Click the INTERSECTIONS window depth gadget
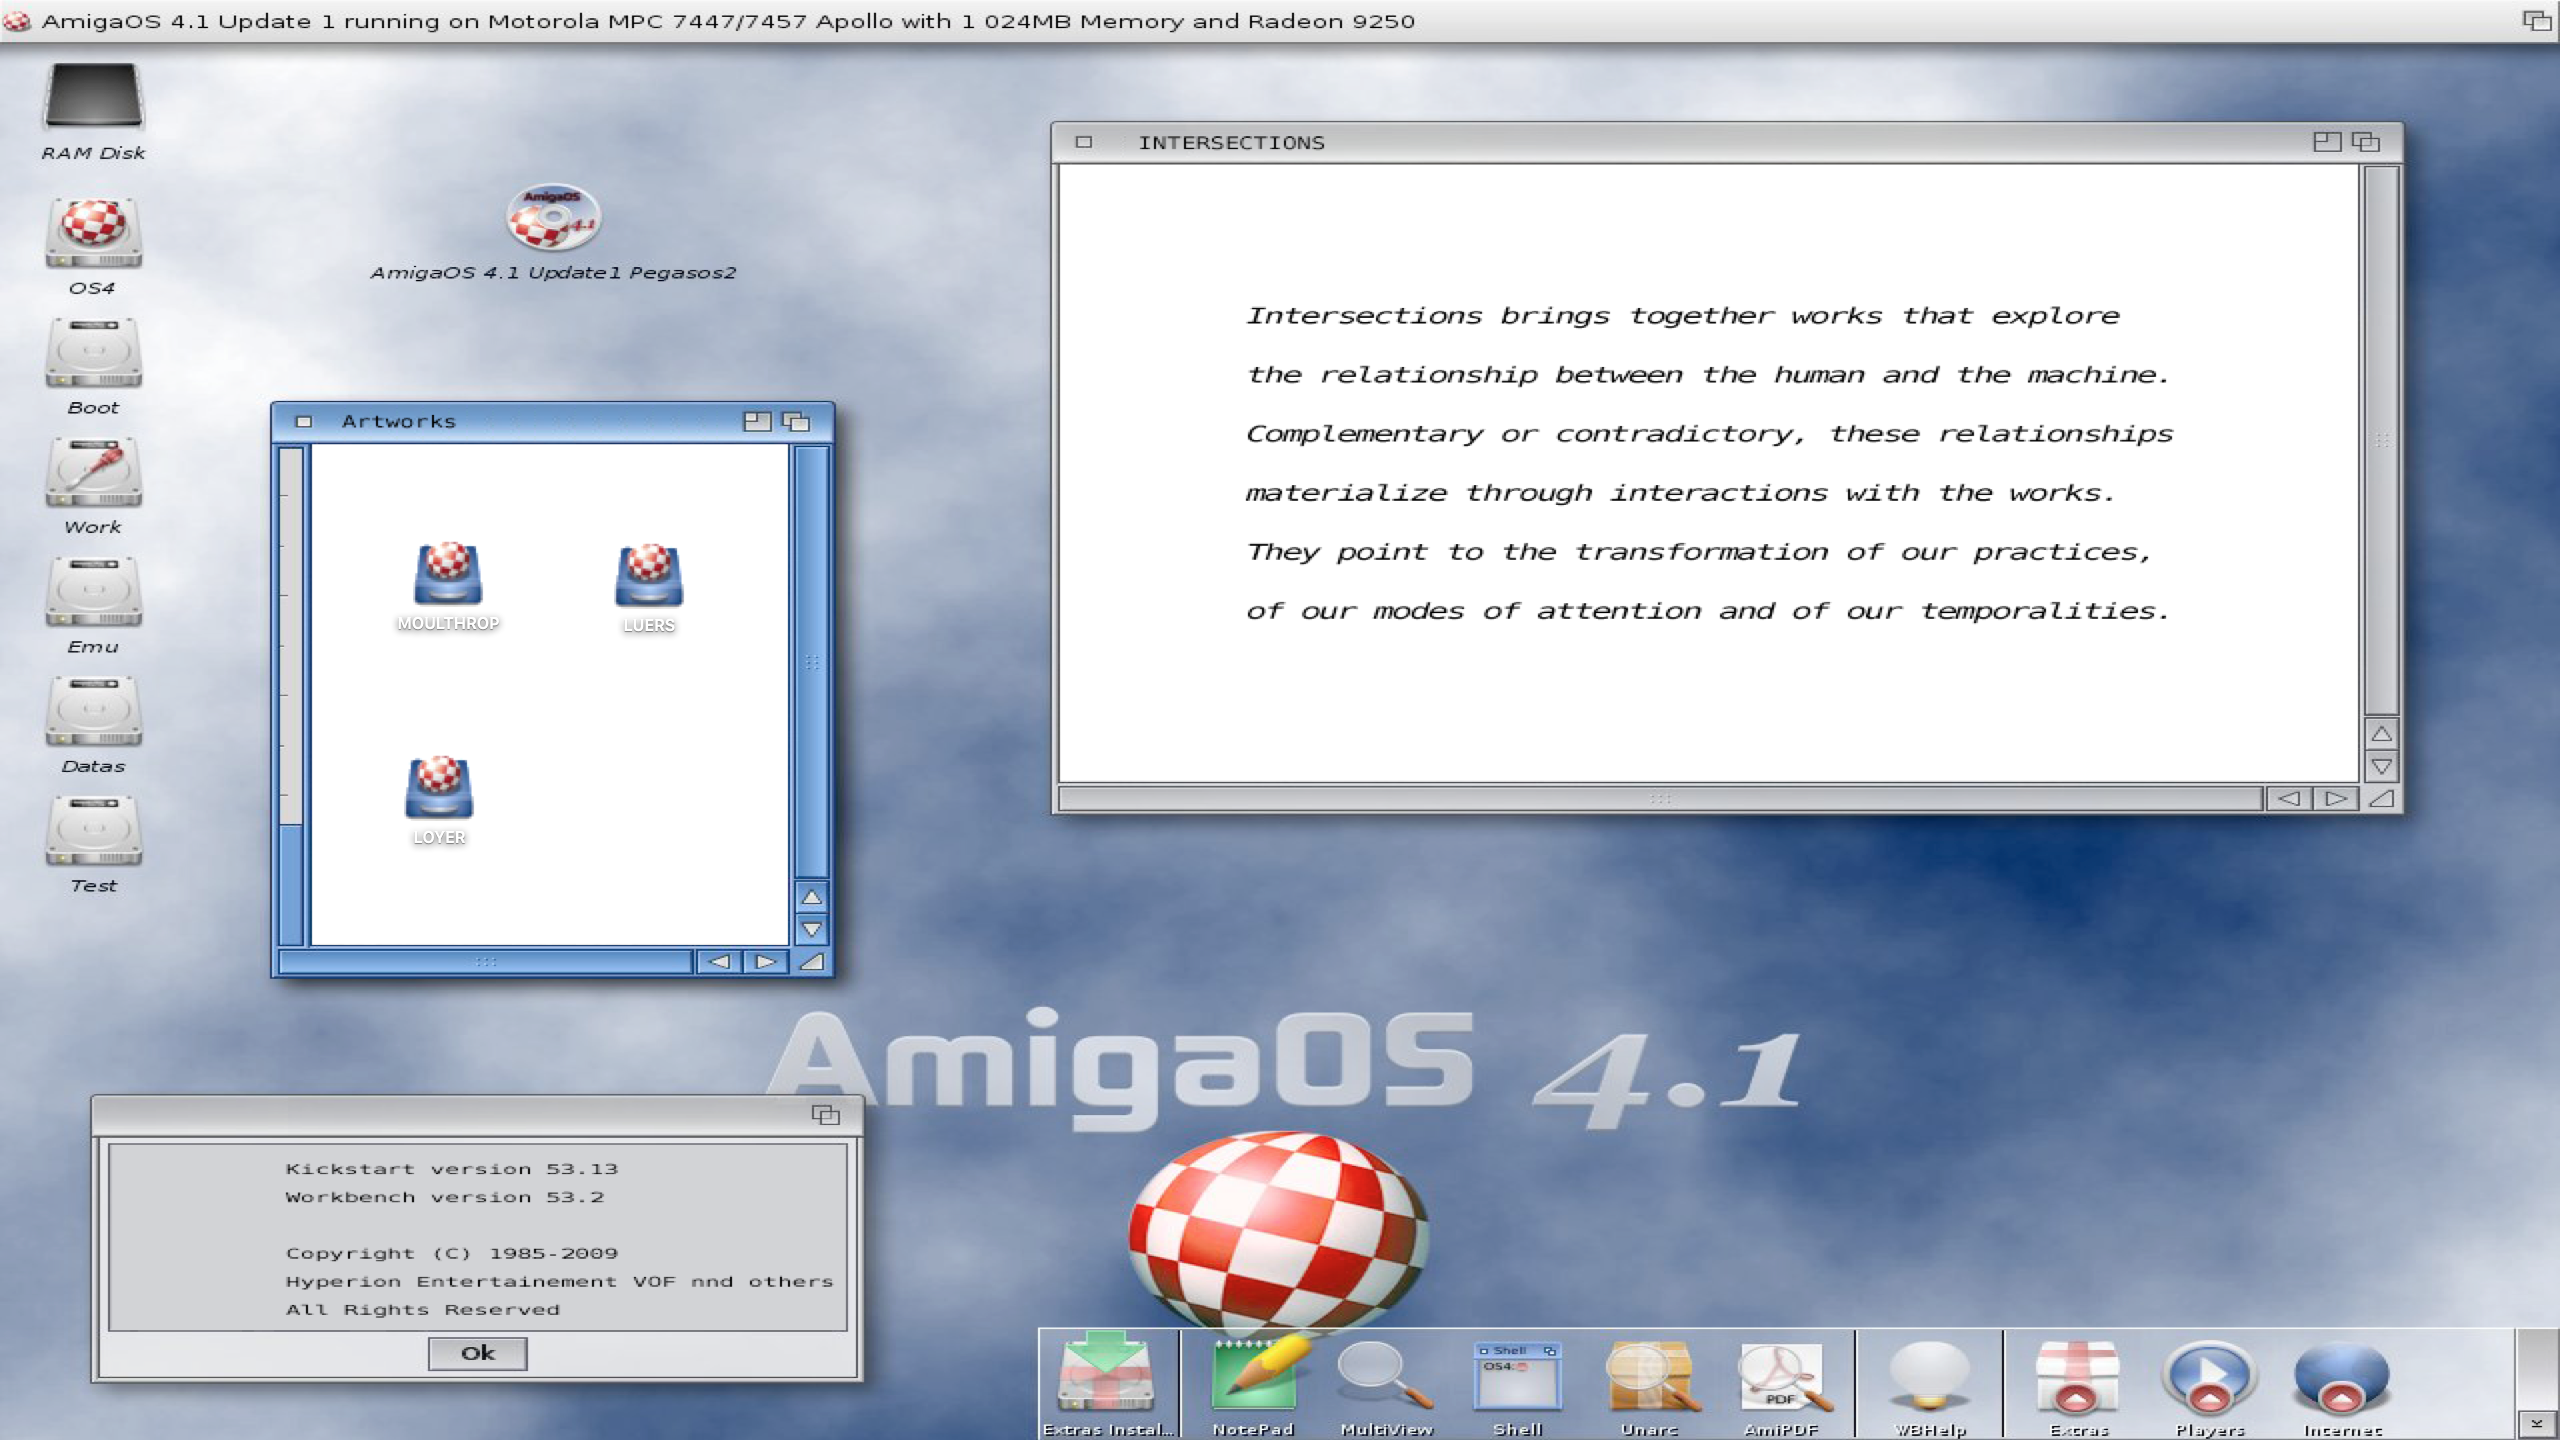Screen dimensions: 2560x1440 coord(2366,142)
